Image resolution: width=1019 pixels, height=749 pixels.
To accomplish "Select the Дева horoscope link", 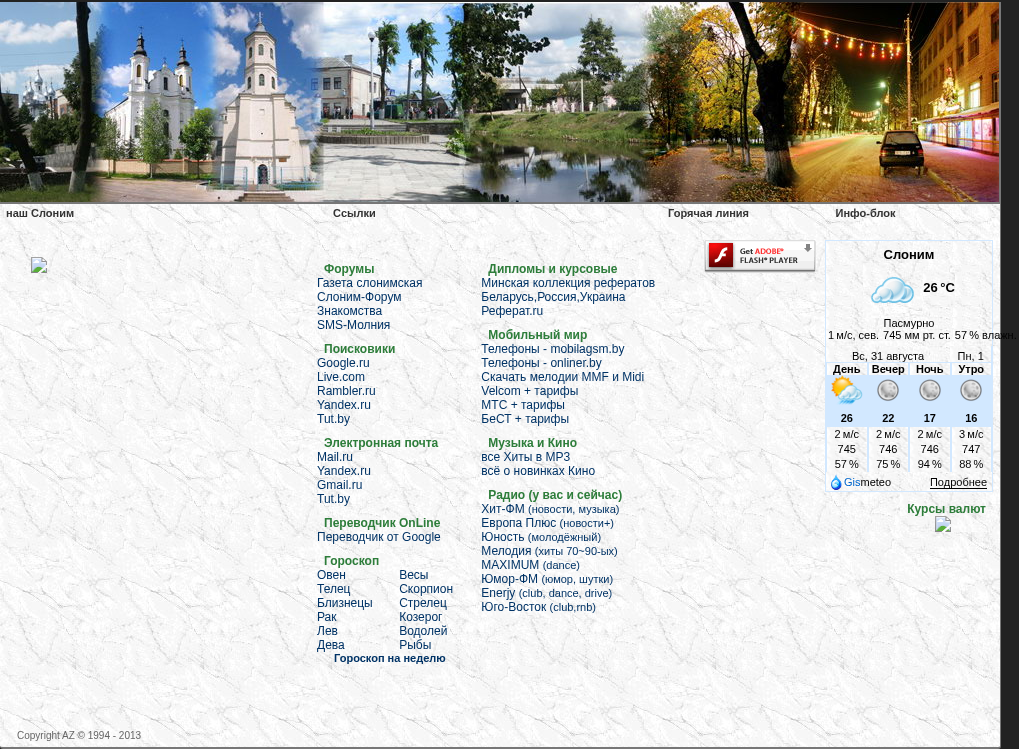I will [331, 645].
